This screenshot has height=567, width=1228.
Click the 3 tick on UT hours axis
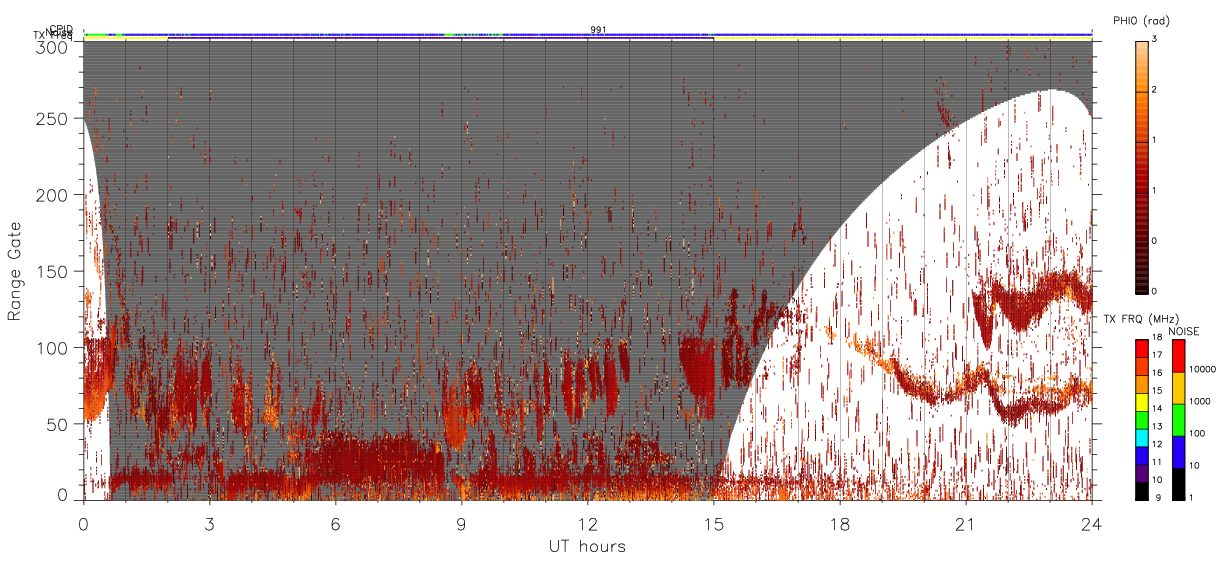pos(210,523)
